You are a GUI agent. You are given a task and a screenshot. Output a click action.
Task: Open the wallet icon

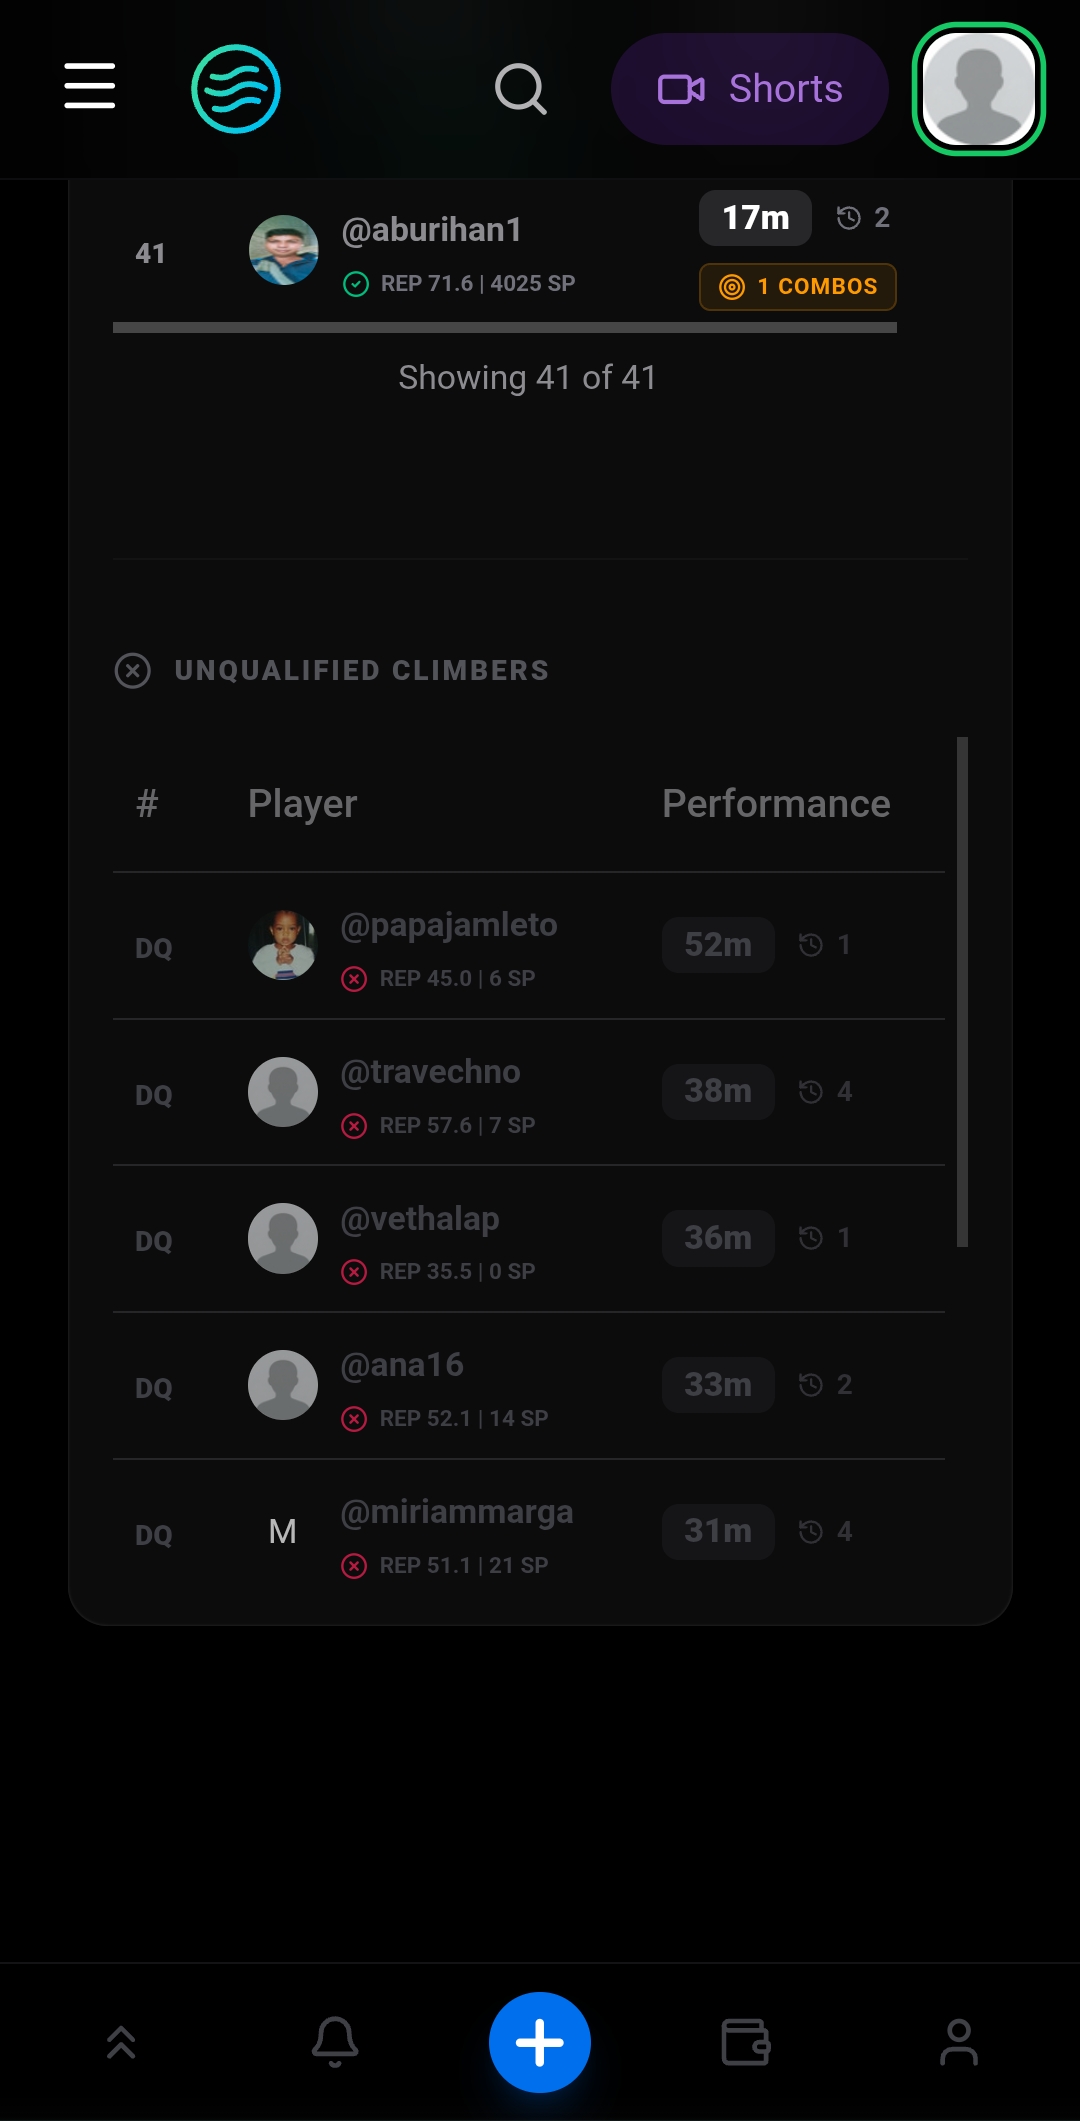click(x=746, y=2042)
